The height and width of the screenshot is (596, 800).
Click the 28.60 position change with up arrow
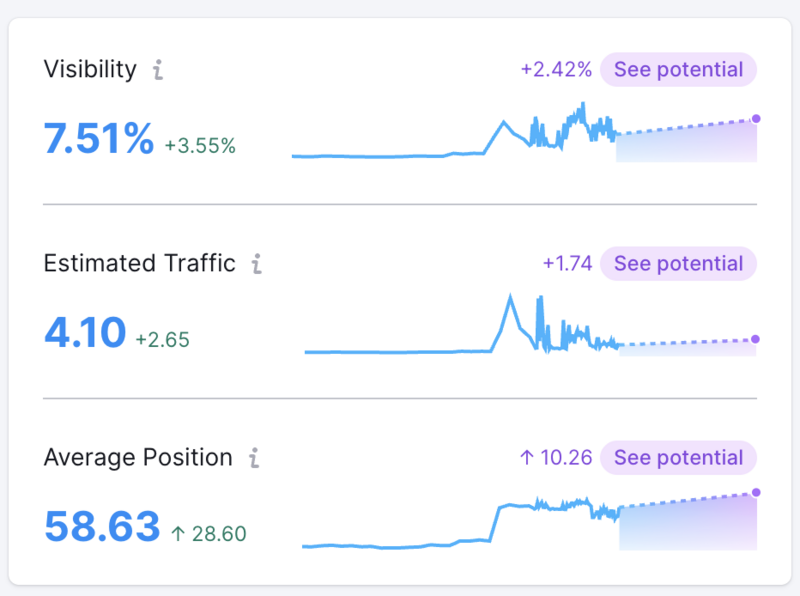click(208, 534)
